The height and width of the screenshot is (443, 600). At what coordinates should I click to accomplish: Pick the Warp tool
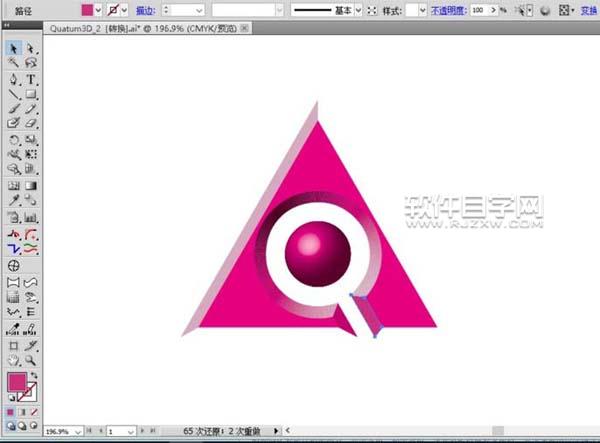pos(13,155)
